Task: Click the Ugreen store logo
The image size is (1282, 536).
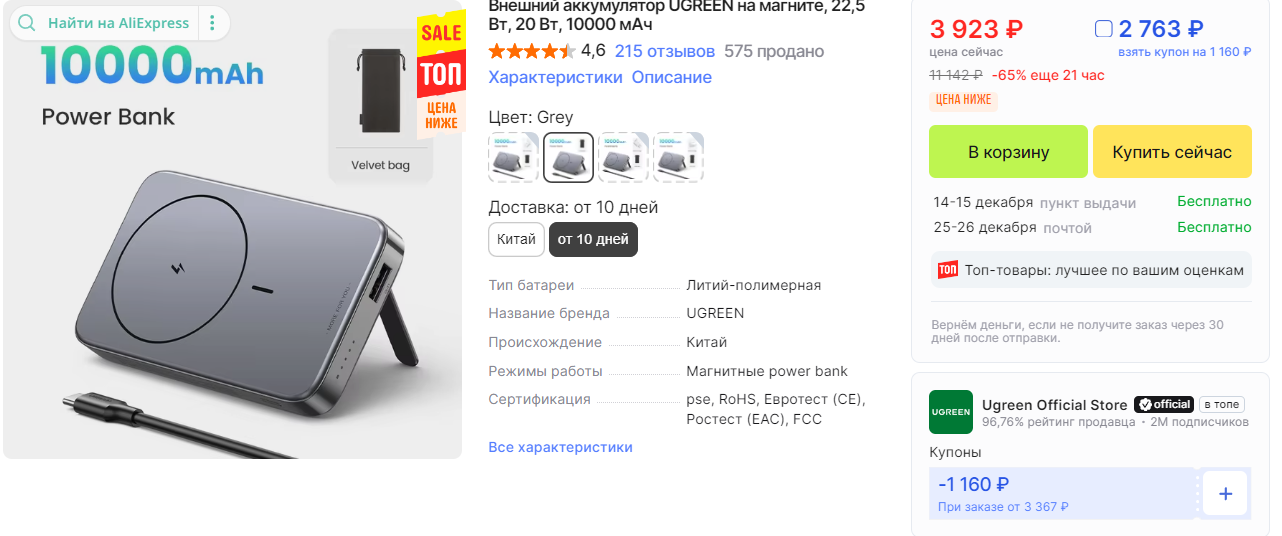Action: tap(950, 412)
